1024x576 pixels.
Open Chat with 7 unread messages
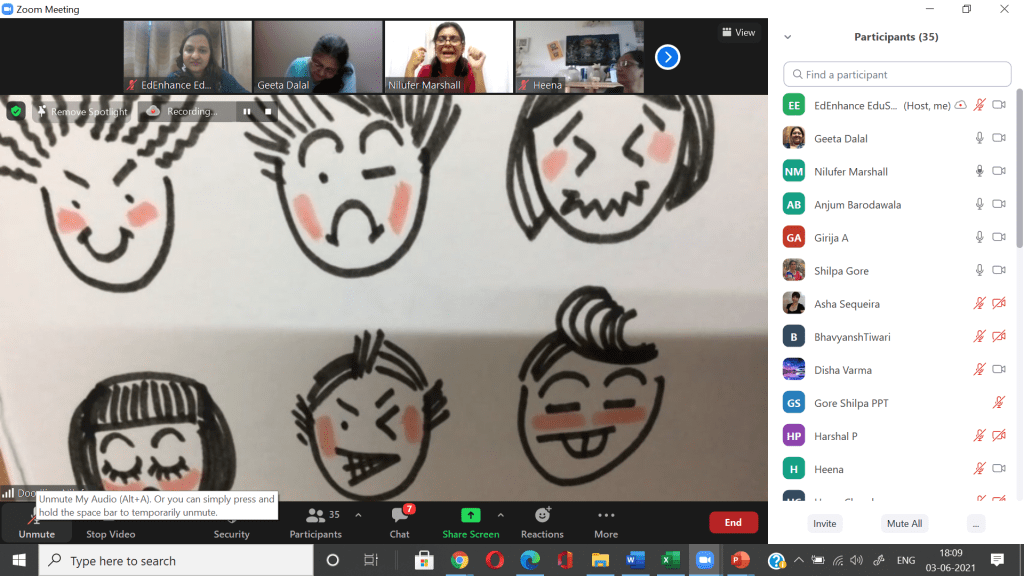400,516
